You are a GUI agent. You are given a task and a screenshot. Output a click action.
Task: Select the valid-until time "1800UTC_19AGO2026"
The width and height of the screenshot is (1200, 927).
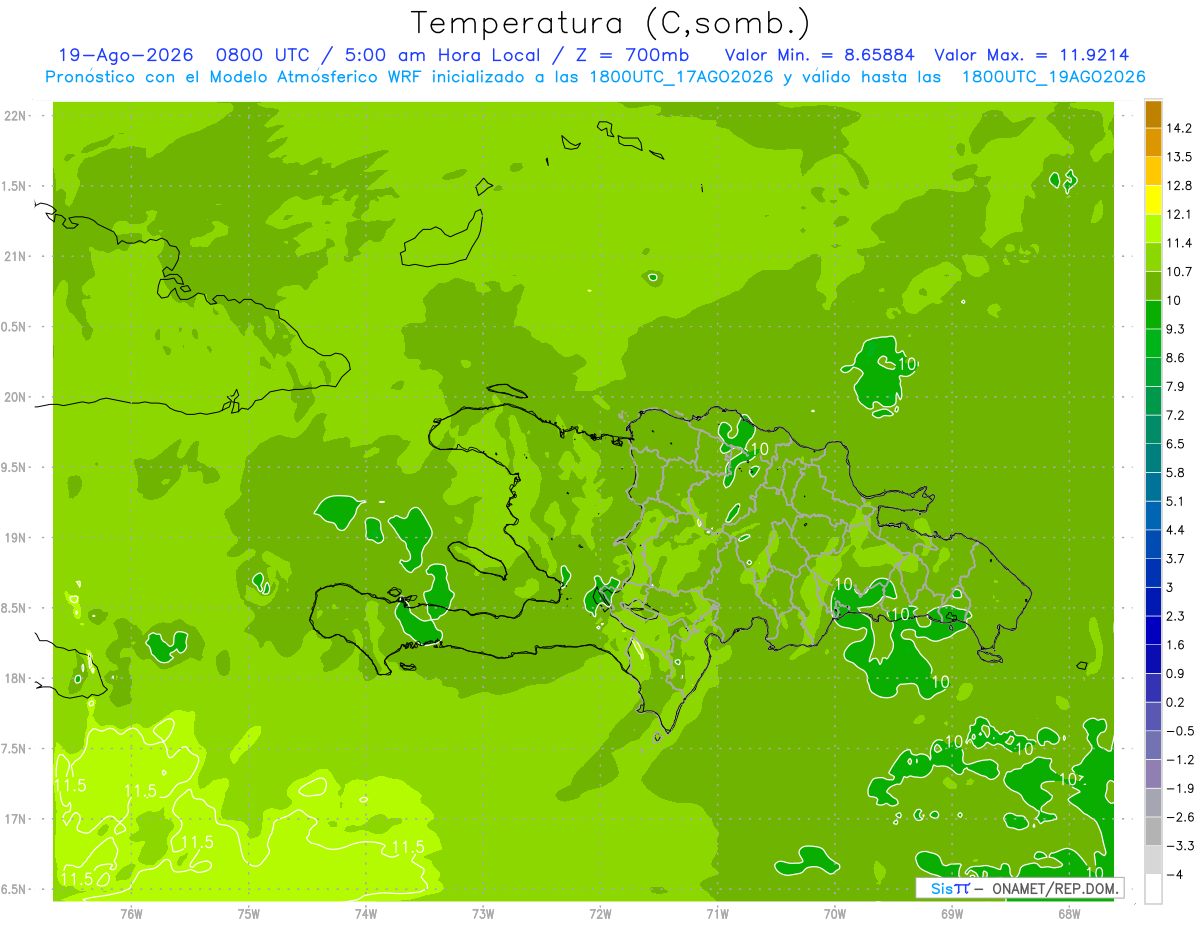click(1053, 77)
